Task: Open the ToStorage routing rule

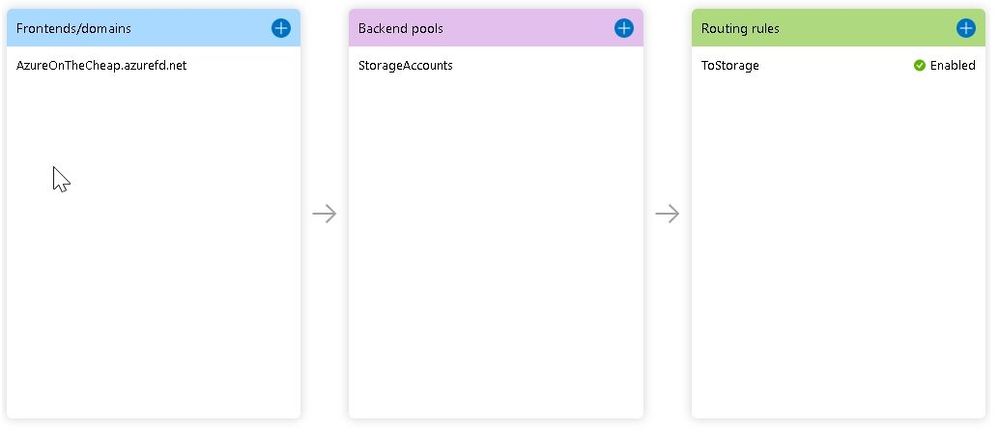Action: coord(730,66)
